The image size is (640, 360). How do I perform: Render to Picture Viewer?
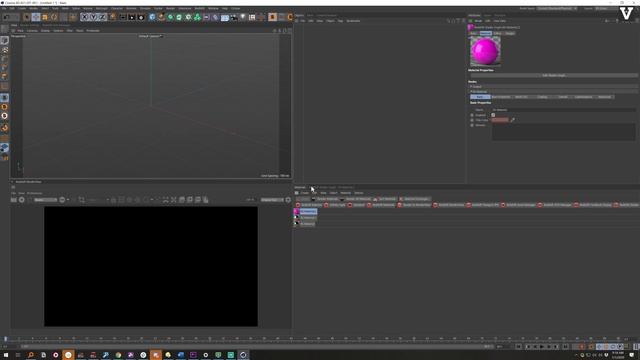tap(132, 17)
